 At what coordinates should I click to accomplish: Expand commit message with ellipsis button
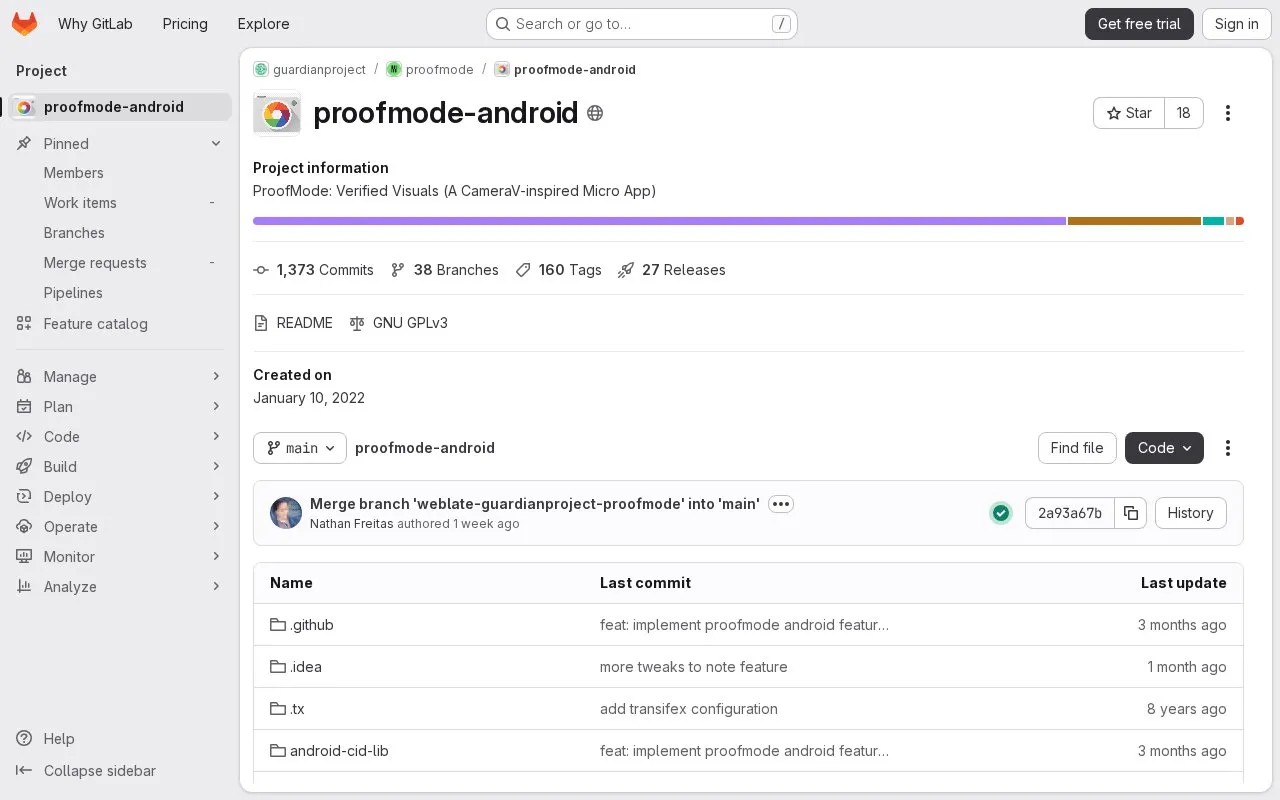click(781, 504)
